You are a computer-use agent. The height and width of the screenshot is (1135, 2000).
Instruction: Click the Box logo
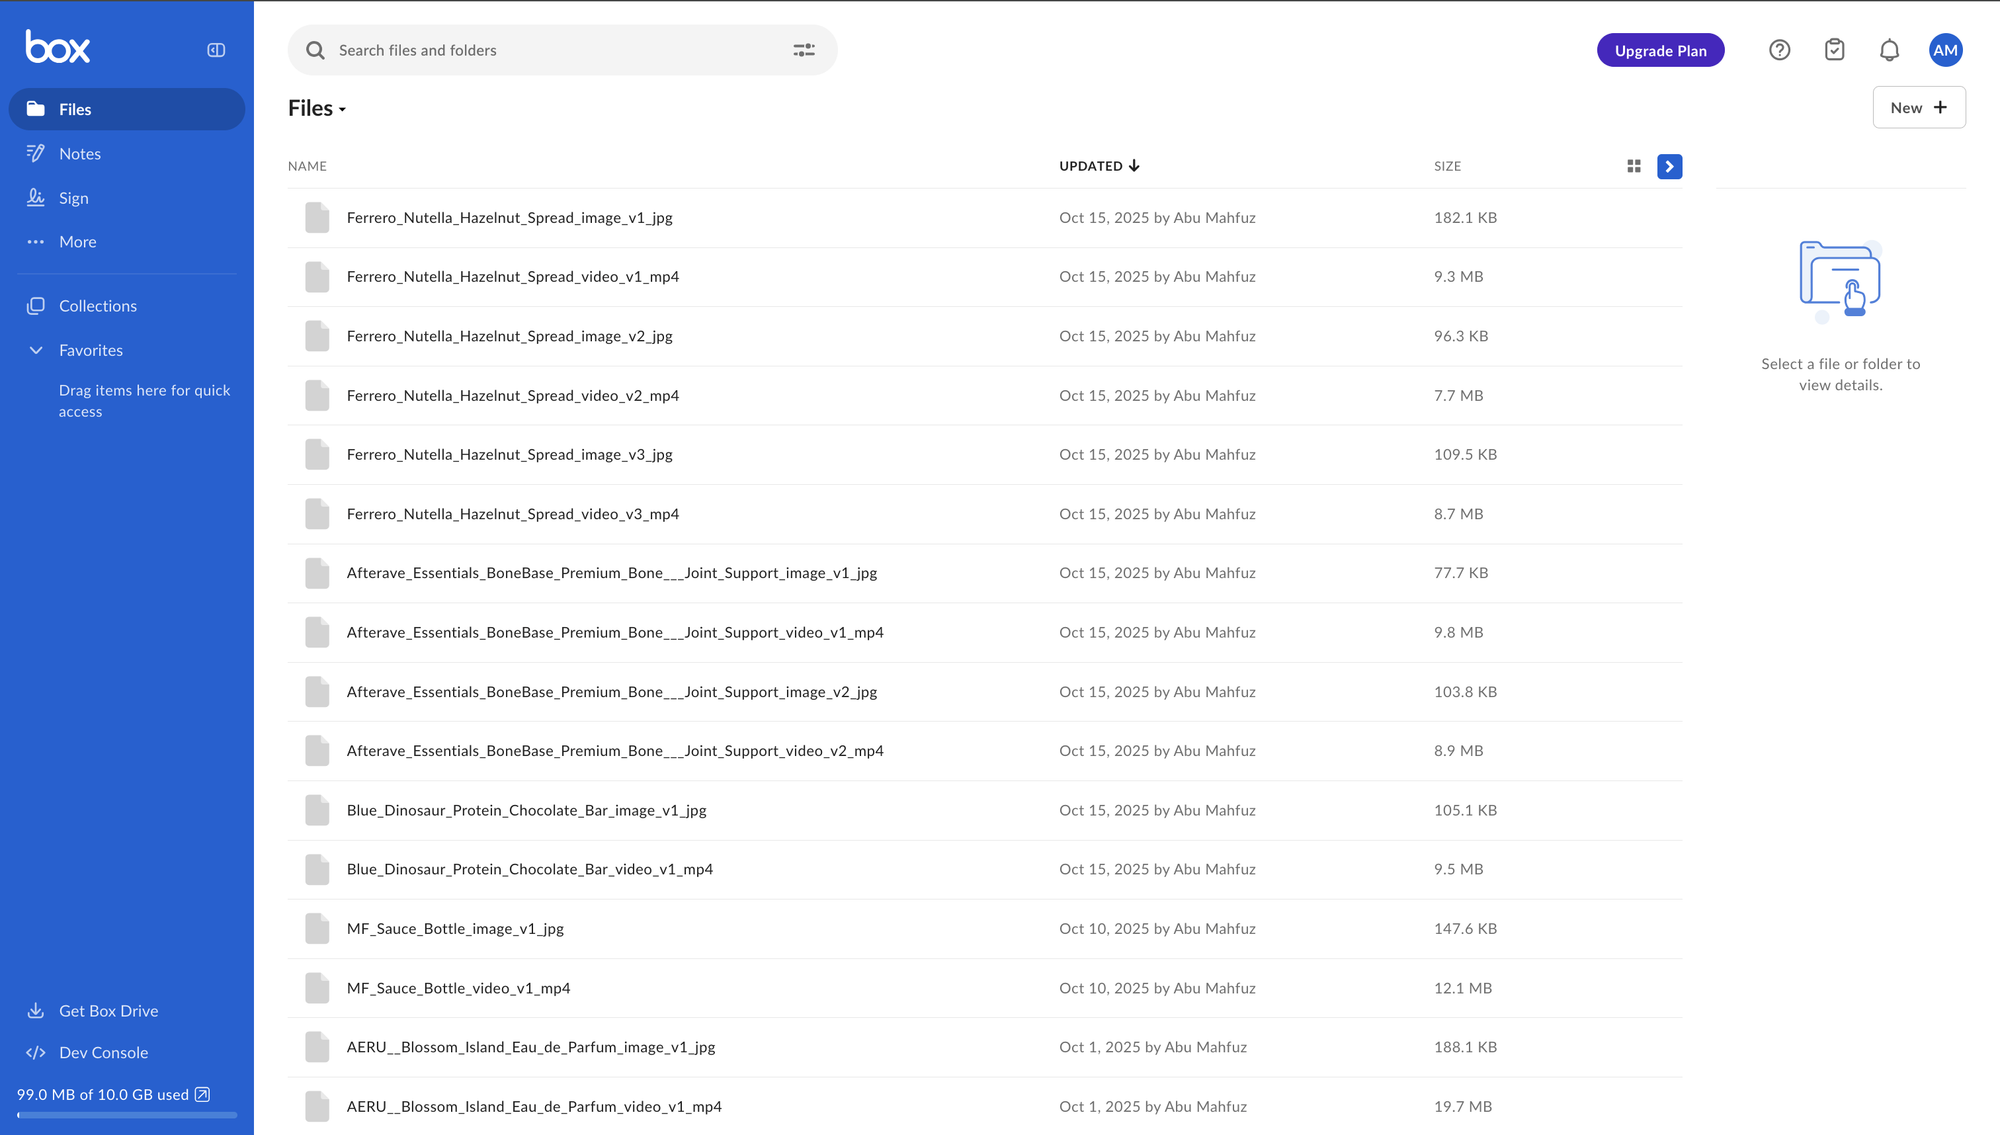(58, 47)
